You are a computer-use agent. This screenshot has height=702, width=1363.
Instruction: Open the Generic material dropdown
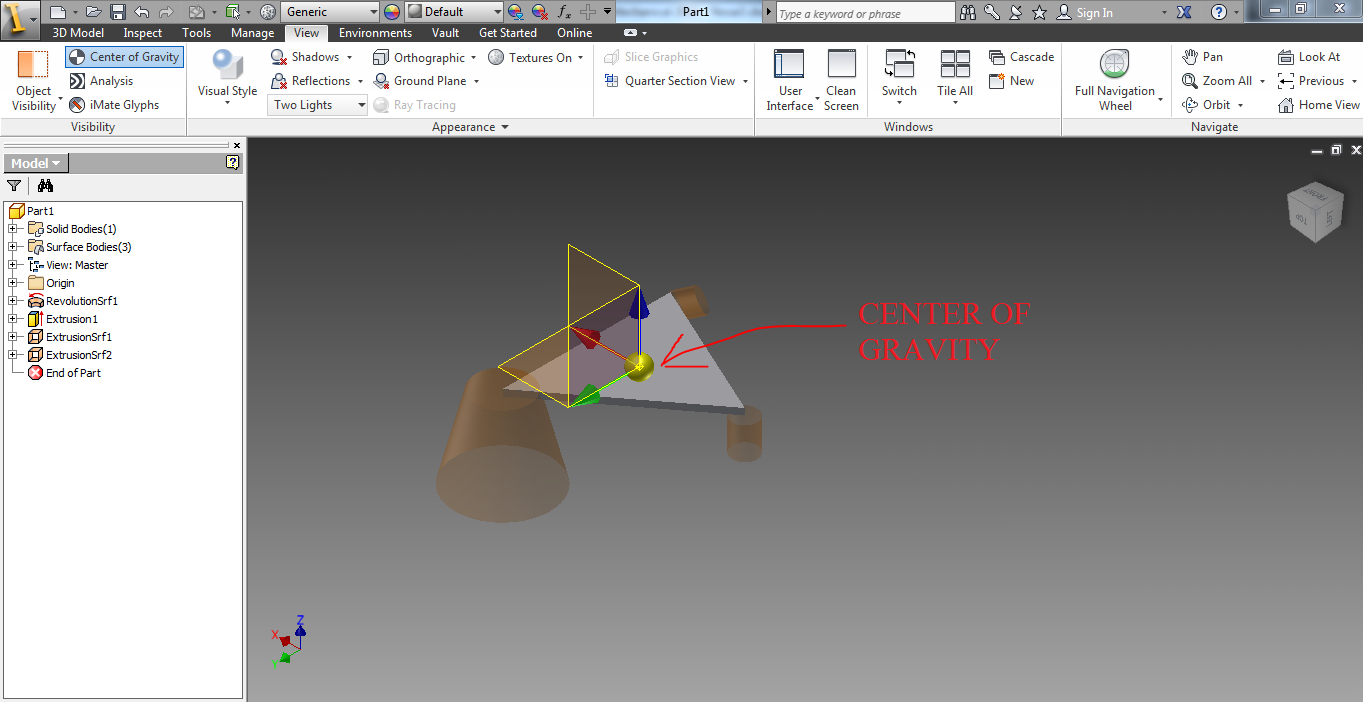click(x=330, y=12)
